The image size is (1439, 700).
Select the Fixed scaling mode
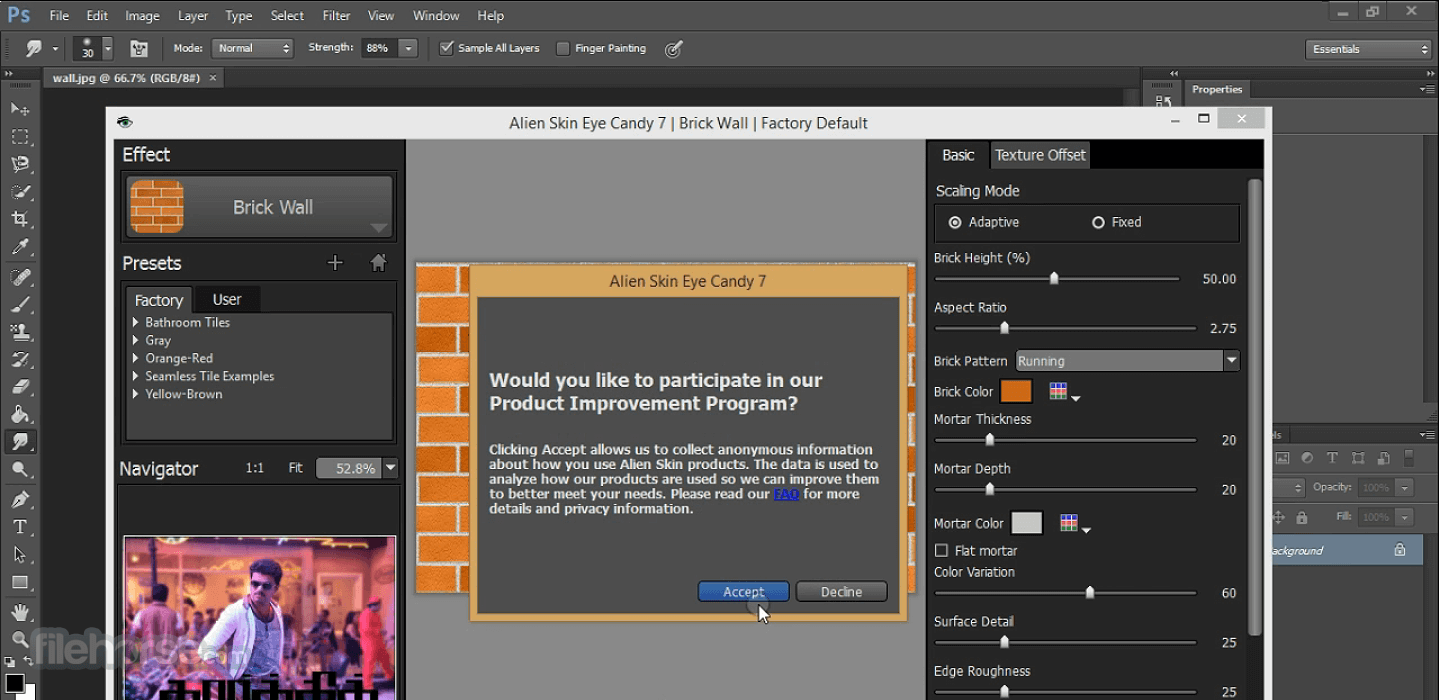(1099, 222)
